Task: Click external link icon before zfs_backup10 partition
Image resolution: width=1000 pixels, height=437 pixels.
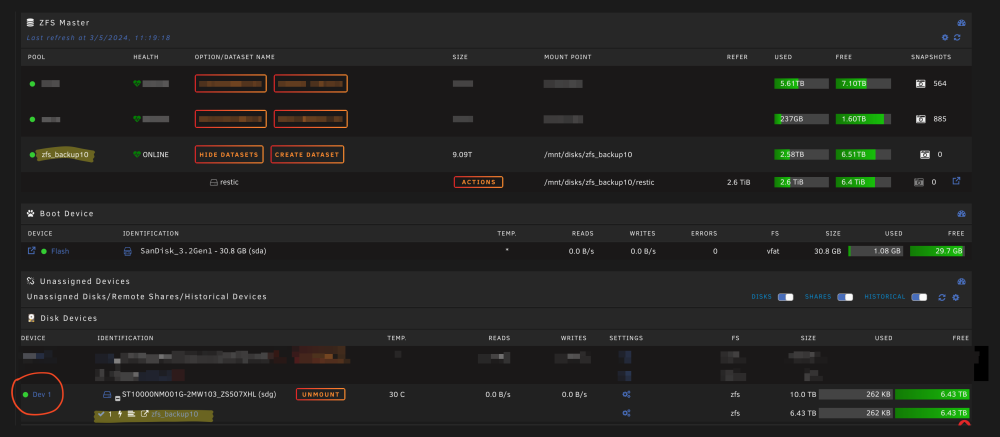Action: [x=144, y=414]
